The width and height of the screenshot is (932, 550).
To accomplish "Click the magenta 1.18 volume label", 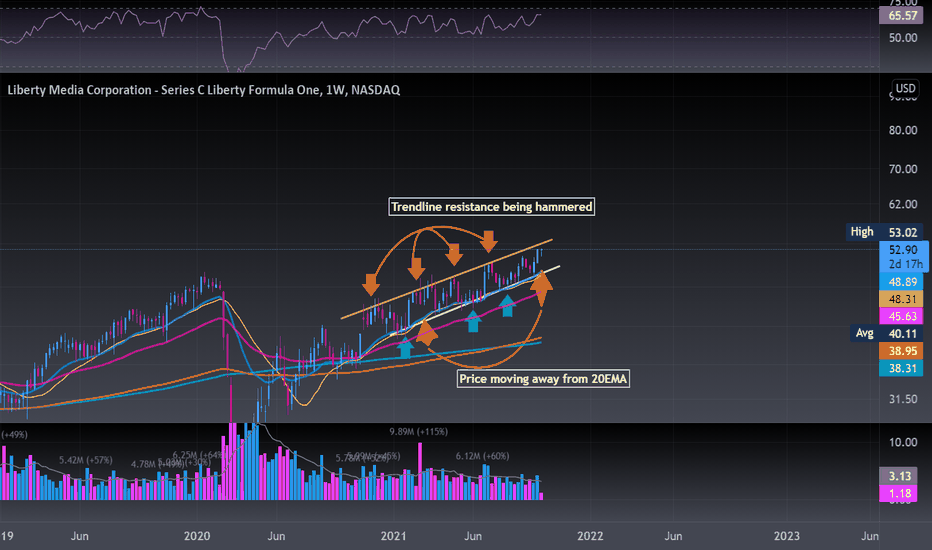I will [x=900, y=493].
